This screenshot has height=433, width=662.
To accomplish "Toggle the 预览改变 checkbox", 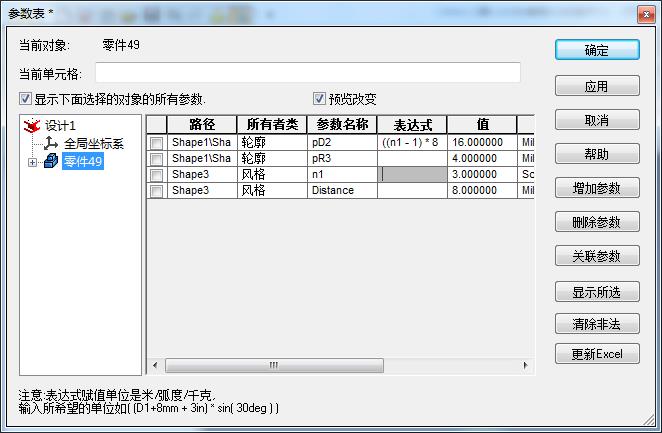I will pos(320,99).
